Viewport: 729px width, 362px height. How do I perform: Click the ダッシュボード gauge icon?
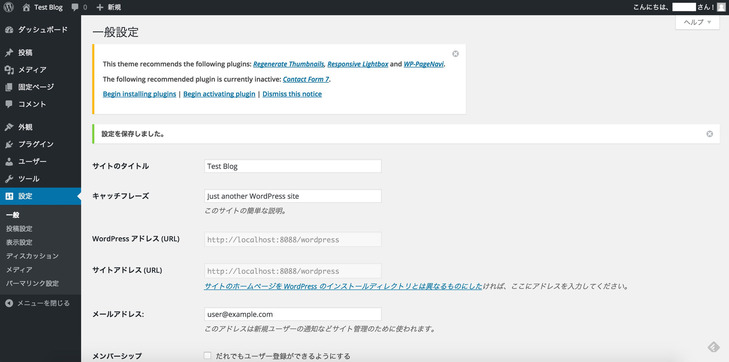tap(9, 30)
